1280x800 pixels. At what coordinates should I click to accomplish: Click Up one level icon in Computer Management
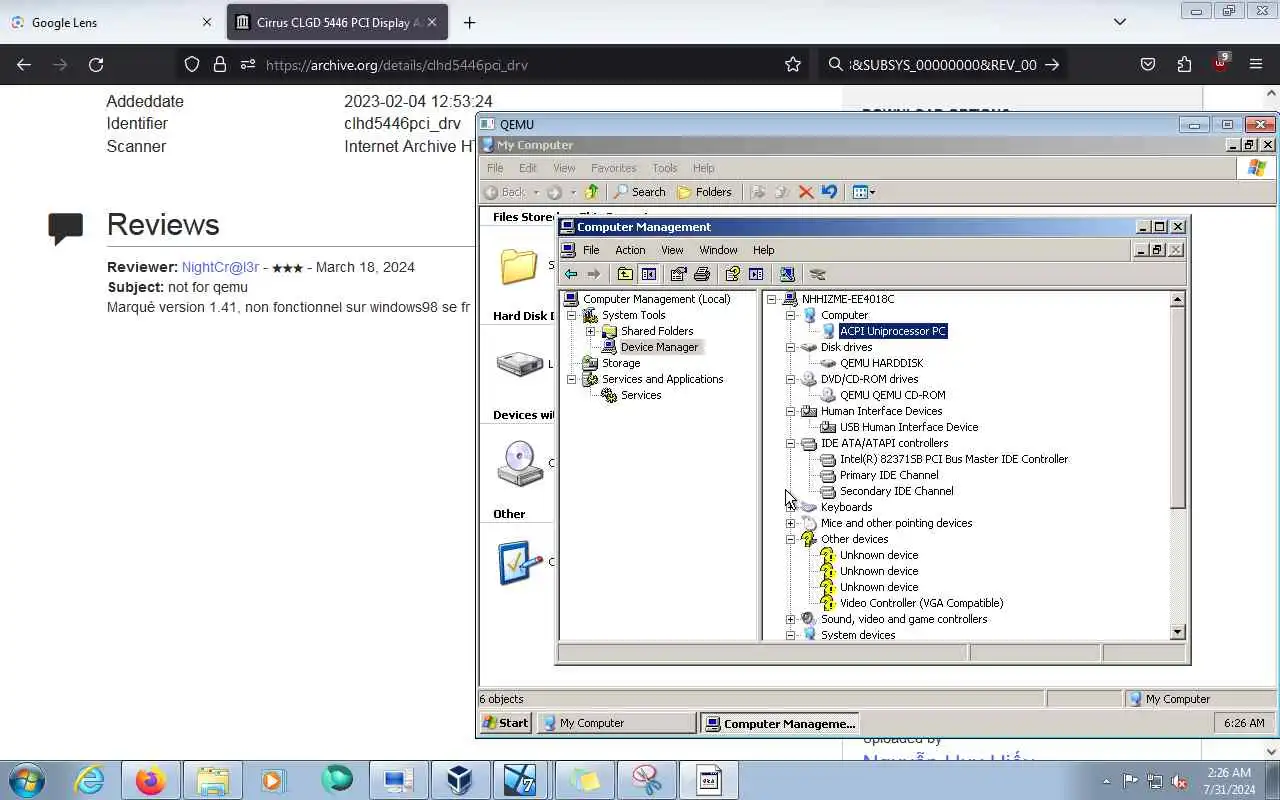625,274
